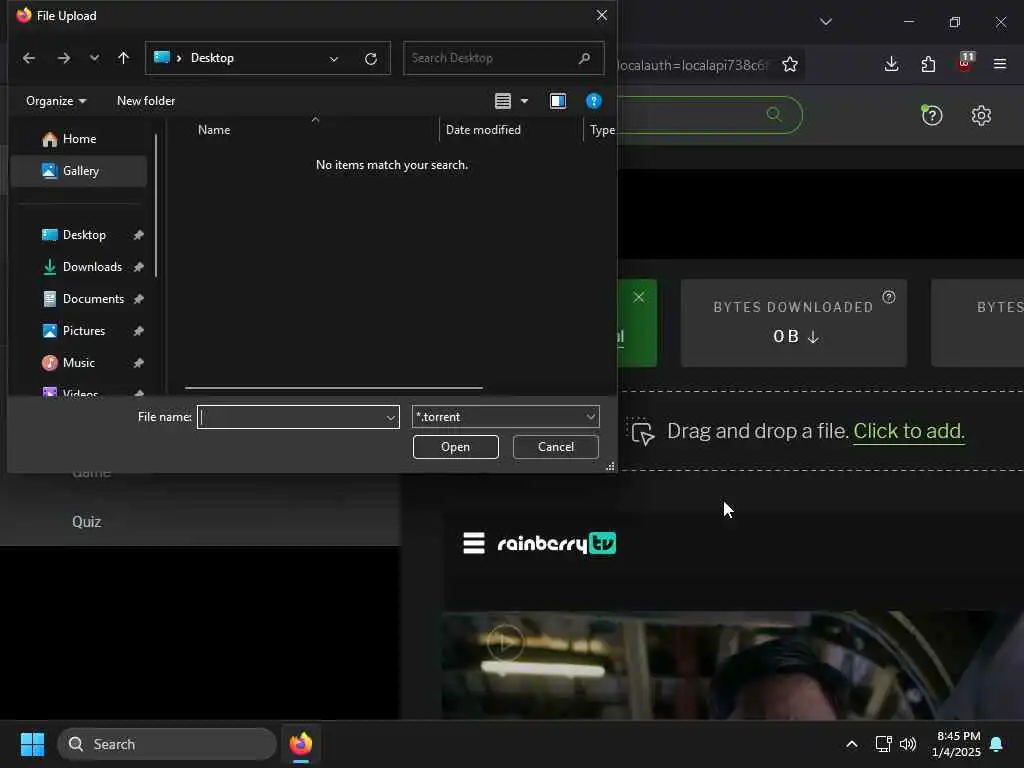Viewport: 1024px width, 768px height.
Task: Create a New folder
Action: (x=146, y=101)
